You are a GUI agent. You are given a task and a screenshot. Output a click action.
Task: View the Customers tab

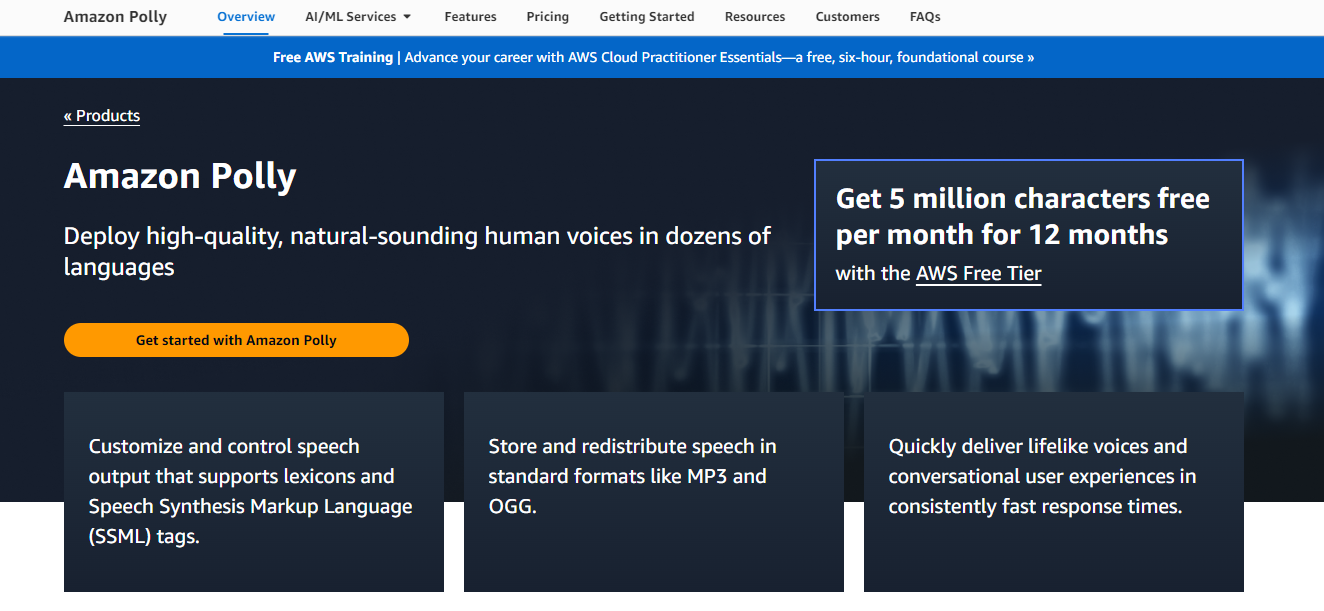[848, 17]
